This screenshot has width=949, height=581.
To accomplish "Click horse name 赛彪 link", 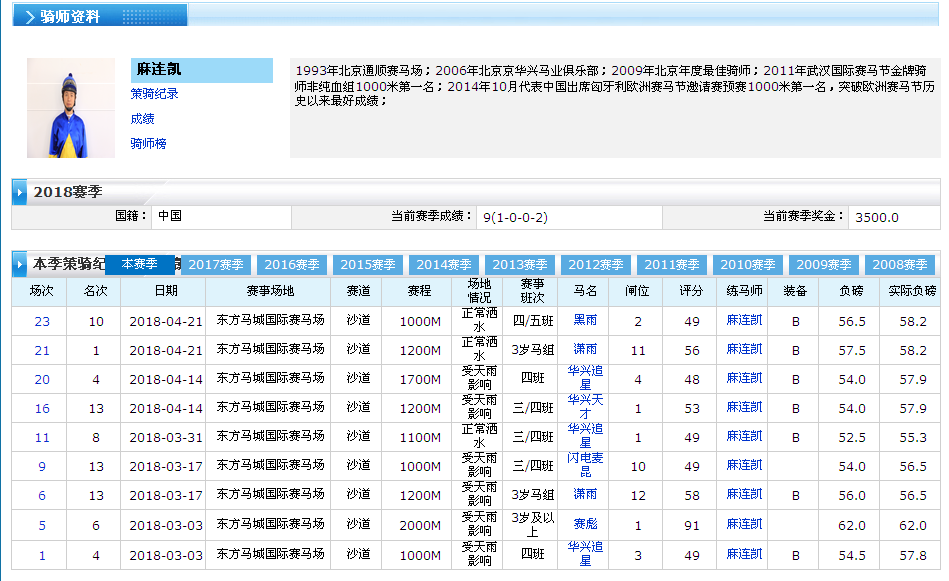I will 585,523.
